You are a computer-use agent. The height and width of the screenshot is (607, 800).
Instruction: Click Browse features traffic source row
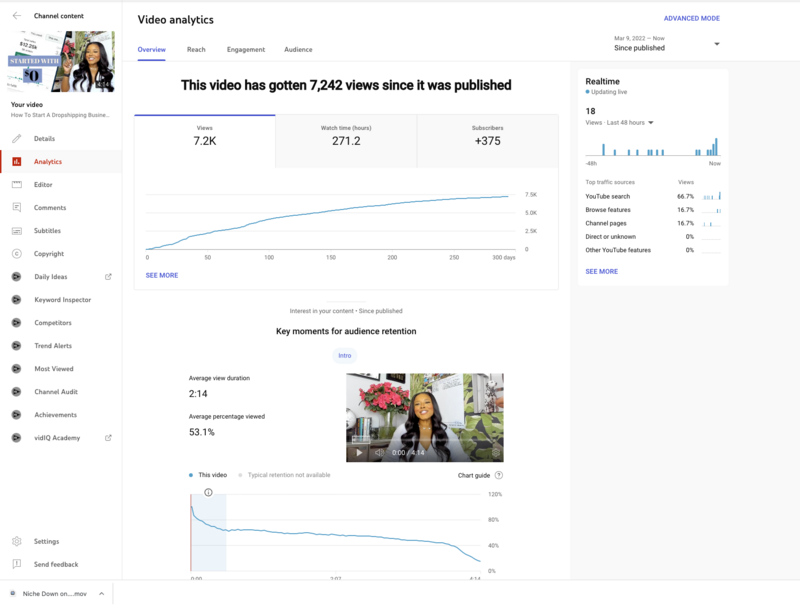click(653, 210)
